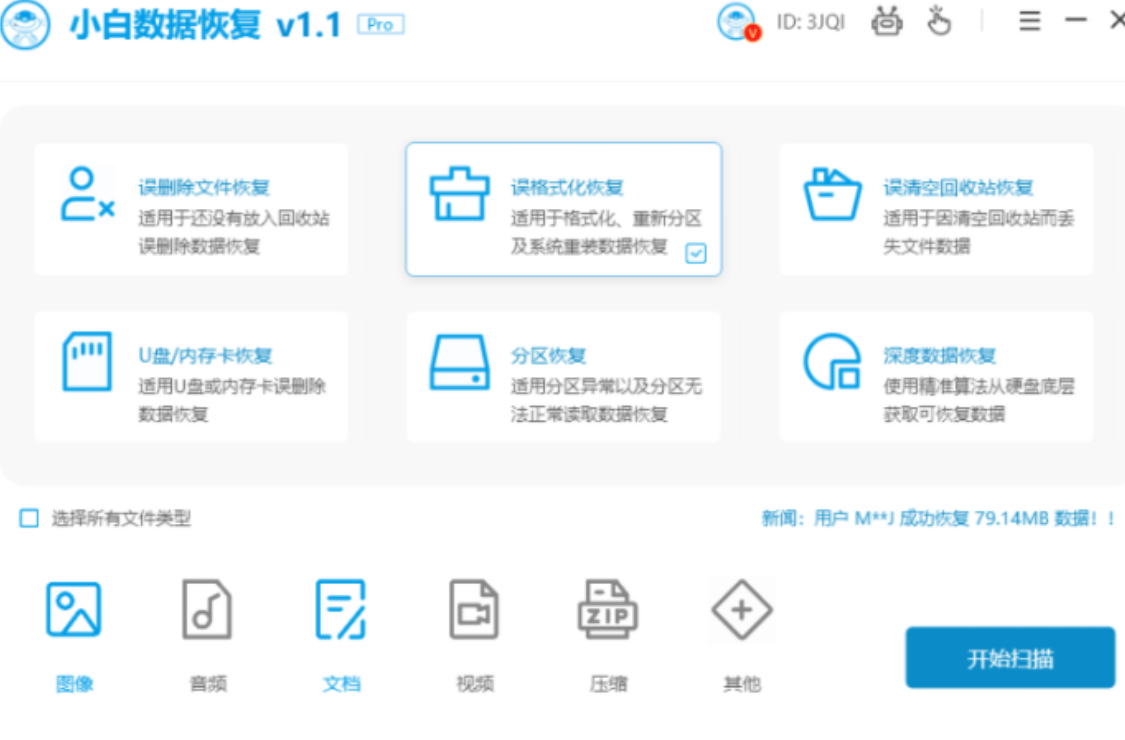The image size is (1125, 740).
Task: Click the 其他 label
Action: [742, 684]
